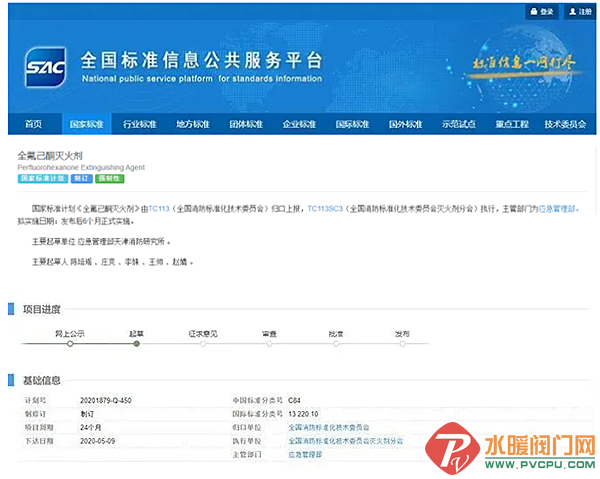Open the 全国消防标准化技术委员会 归口单位 link

[329, 427]
